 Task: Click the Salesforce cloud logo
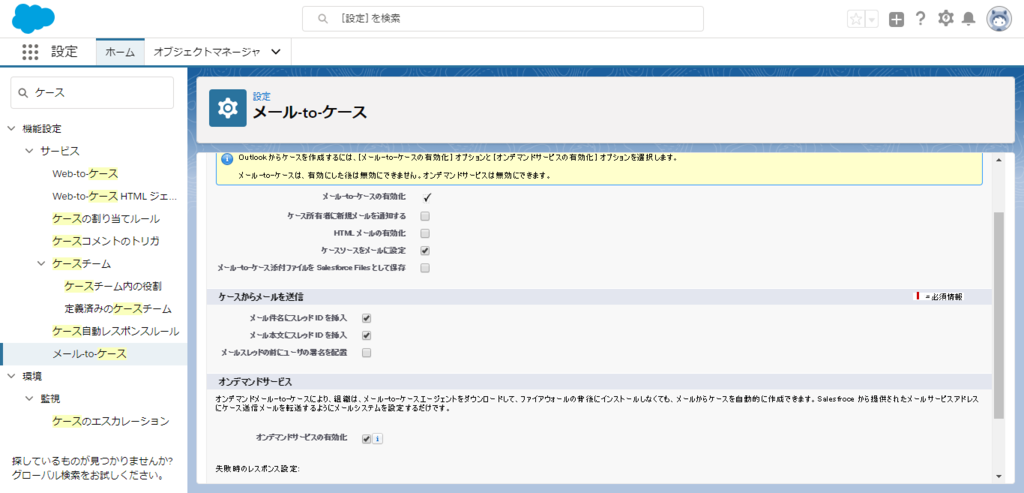33,18
